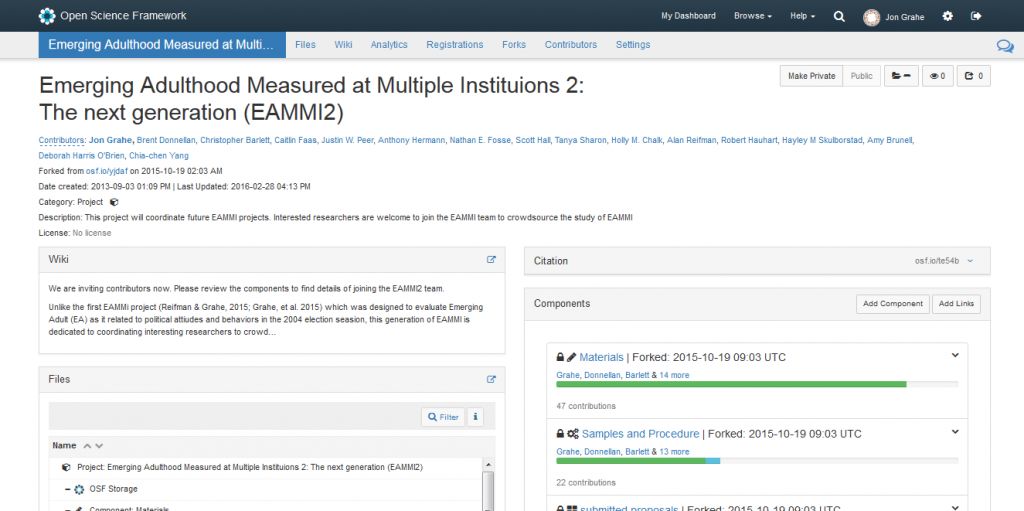Show 13 more Samples contributors

pyautogui.click(x=674, y=452)
